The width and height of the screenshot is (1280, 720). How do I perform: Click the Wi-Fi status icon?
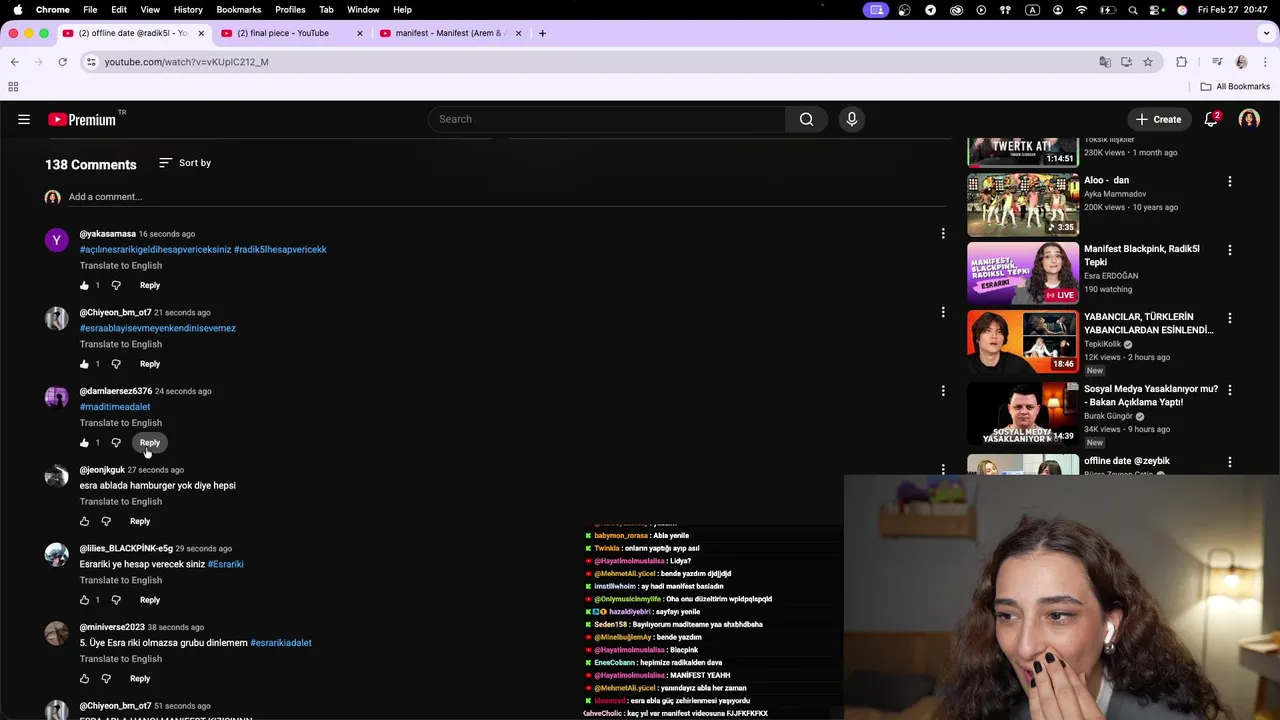(x=1081, y=10)
